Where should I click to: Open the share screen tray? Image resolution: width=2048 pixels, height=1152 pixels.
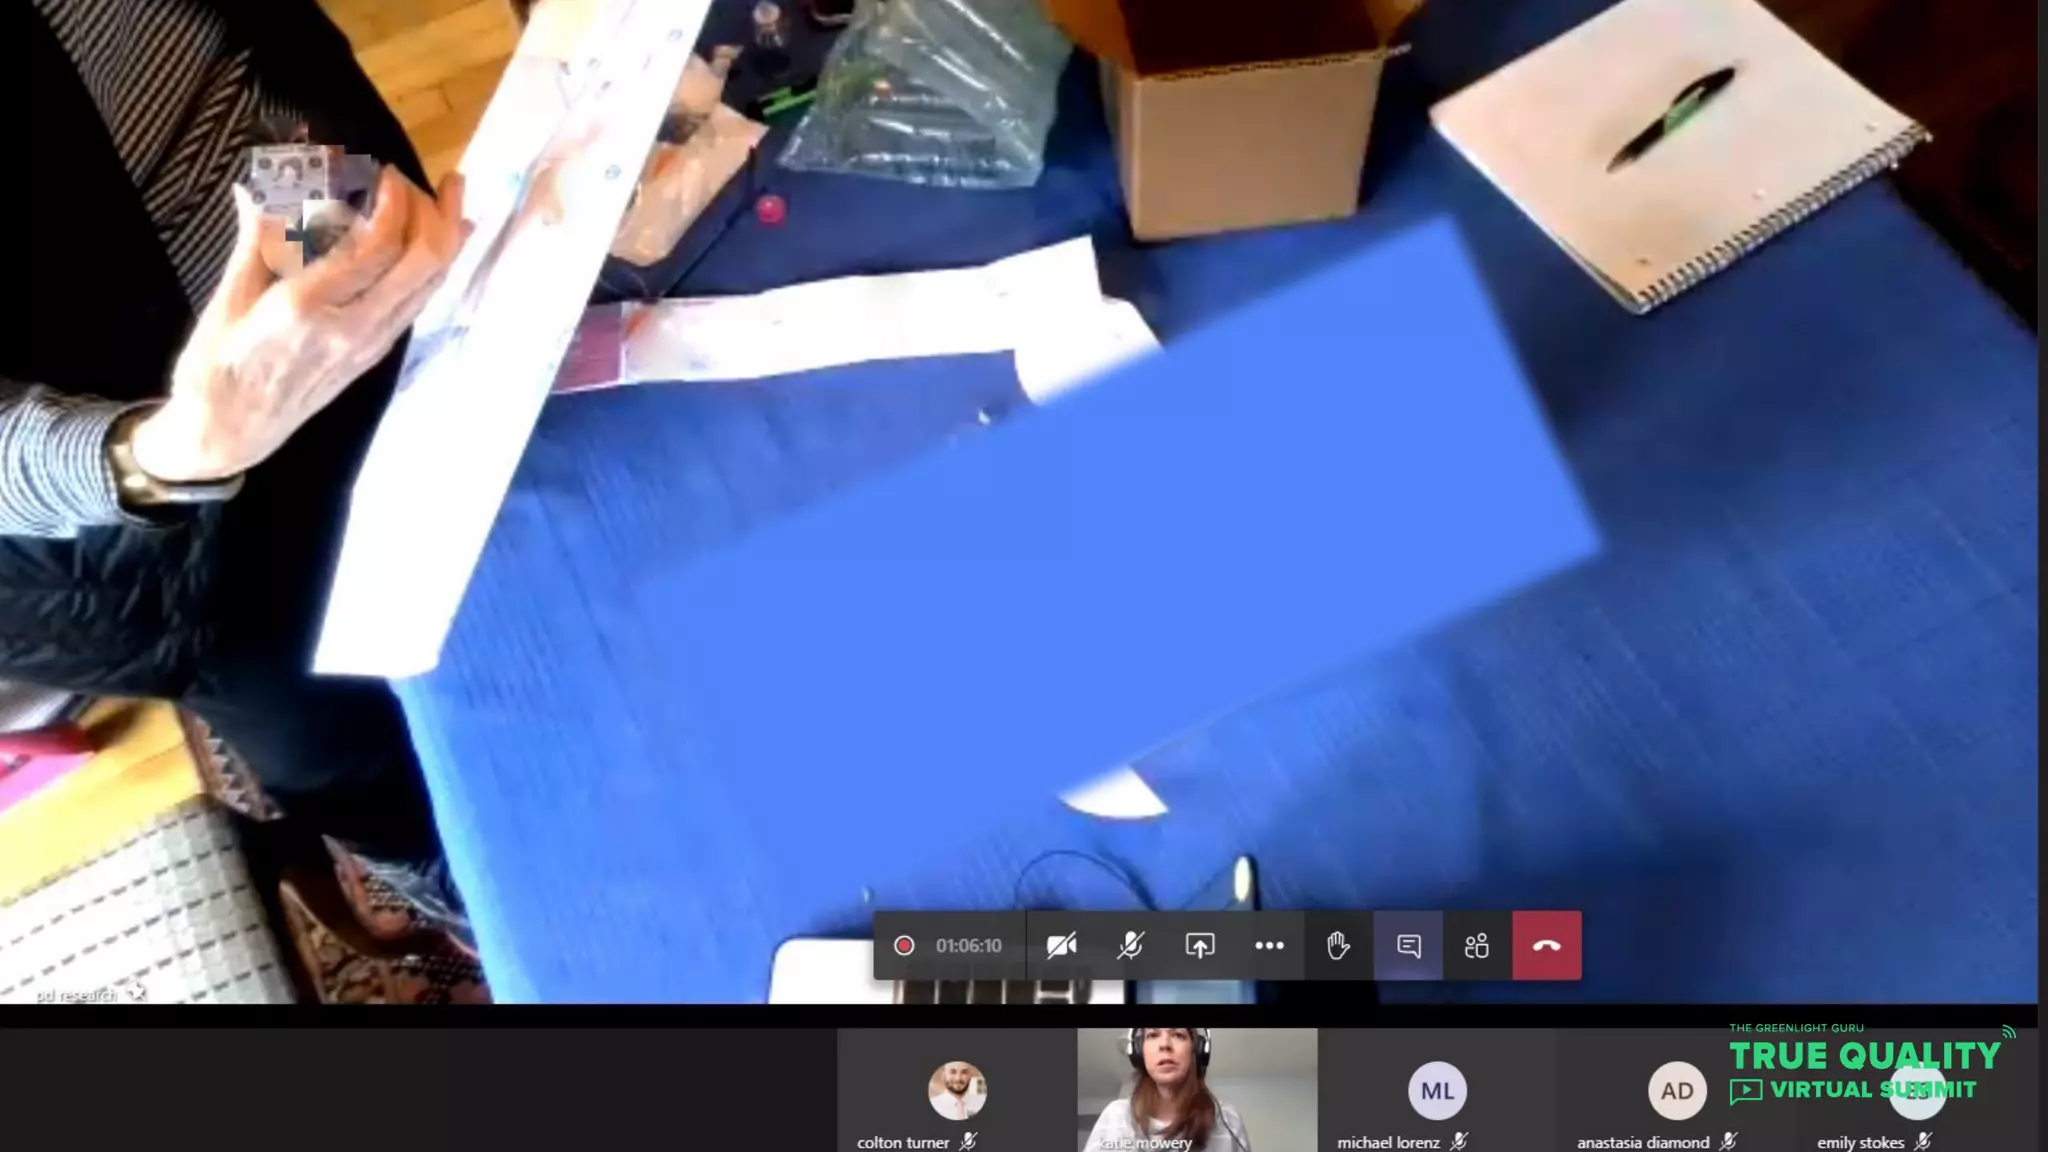[1199, 945]
